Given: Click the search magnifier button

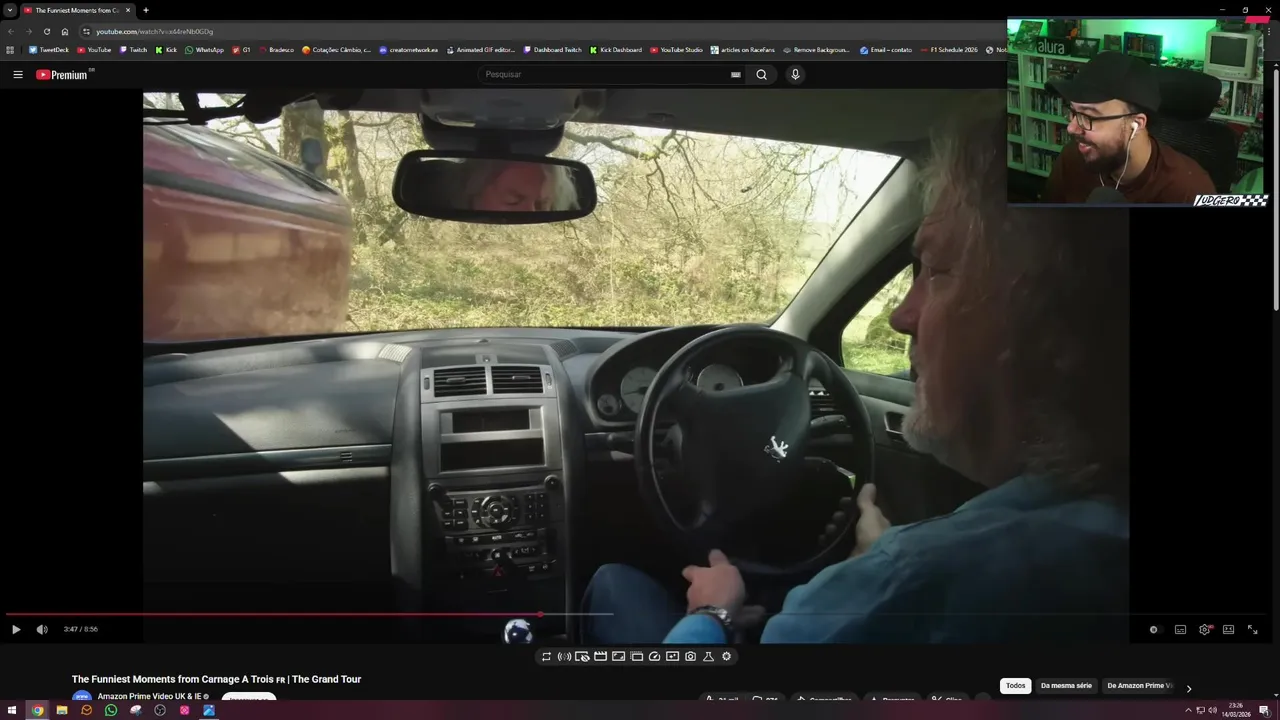Looking at the screenshot, I should tap(761, 74).
